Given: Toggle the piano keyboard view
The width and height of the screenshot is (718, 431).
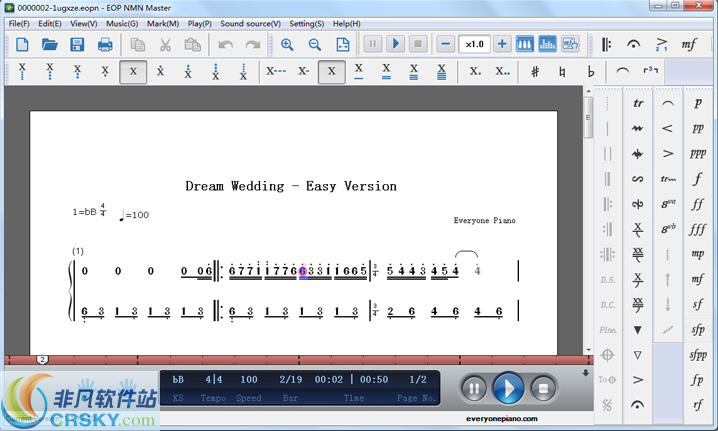Looking at the screenshot, I should [524, 44].
